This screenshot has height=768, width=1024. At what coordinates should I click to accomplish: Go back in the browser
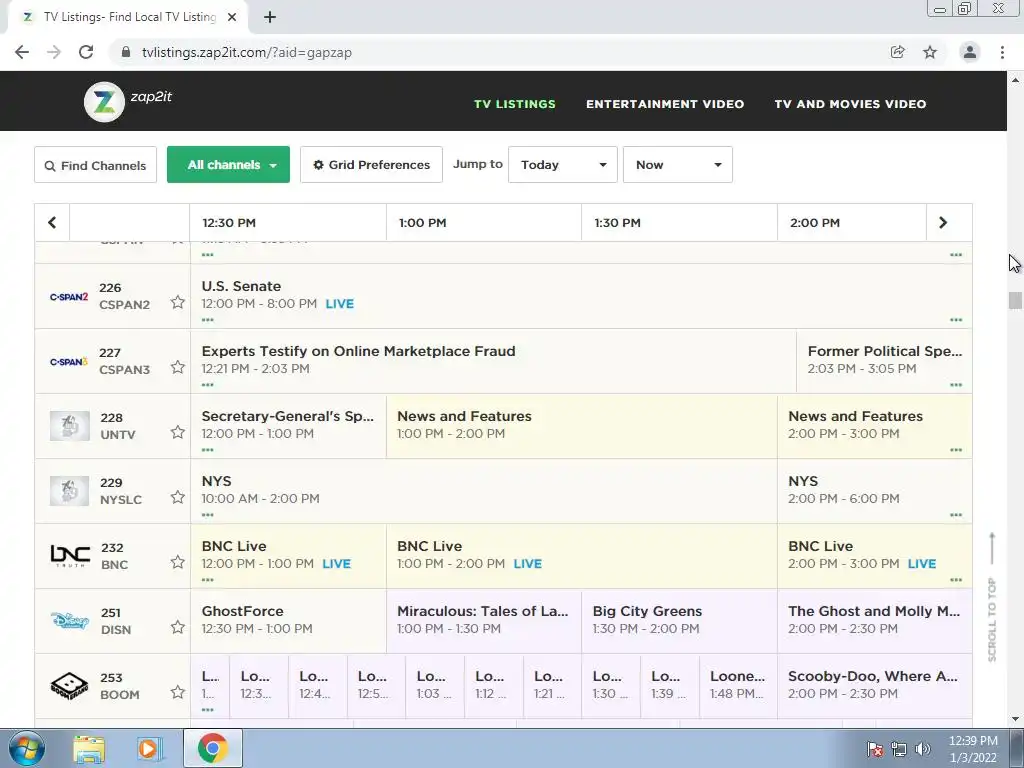[x=22, y=52]
